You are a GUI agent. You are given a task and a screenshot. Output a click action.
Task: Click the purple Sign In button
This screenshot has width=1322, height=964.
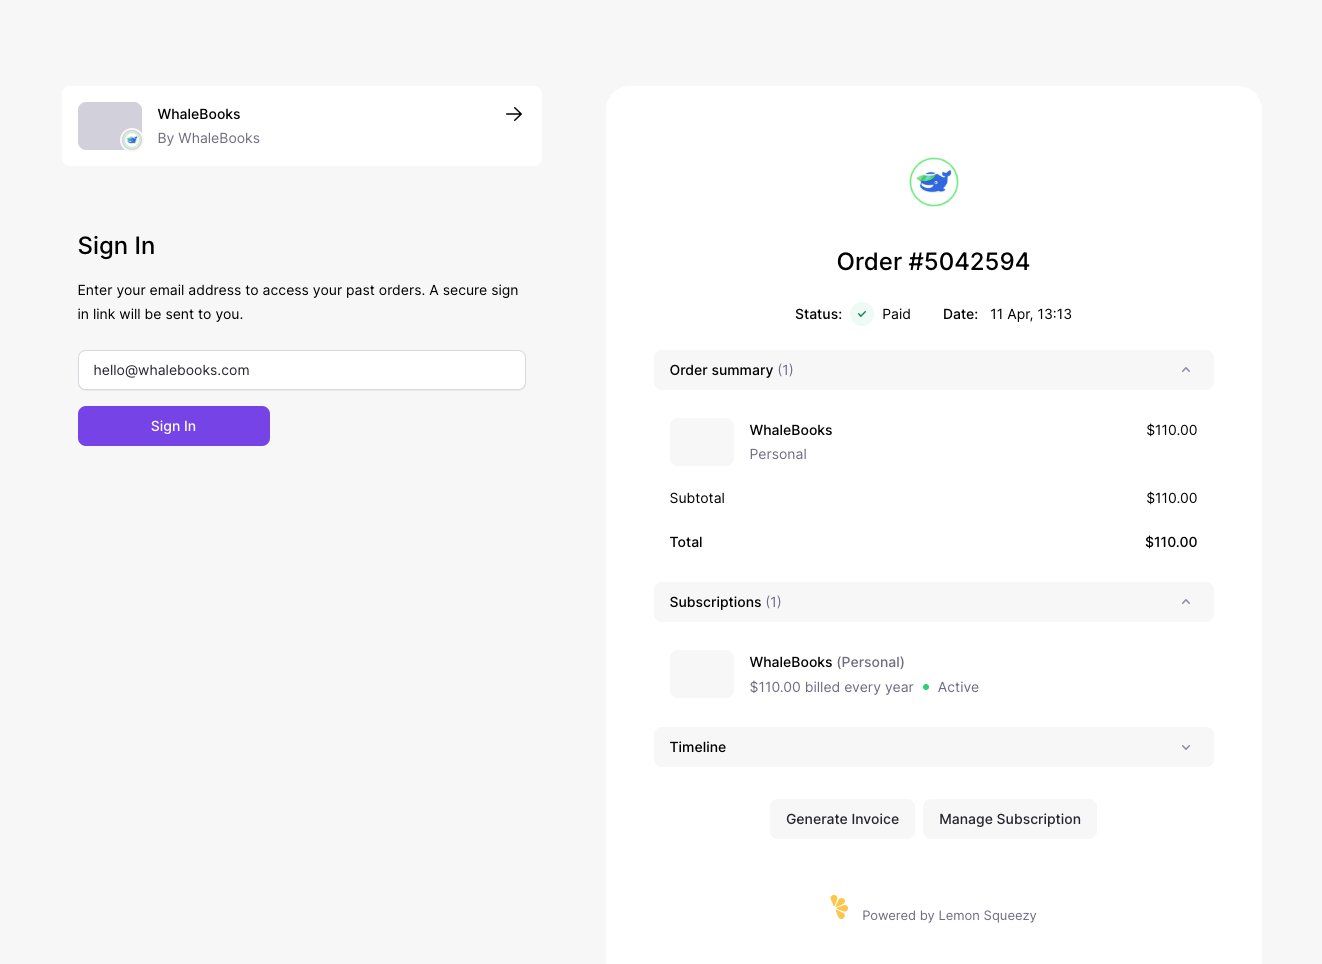pos(174,426)
